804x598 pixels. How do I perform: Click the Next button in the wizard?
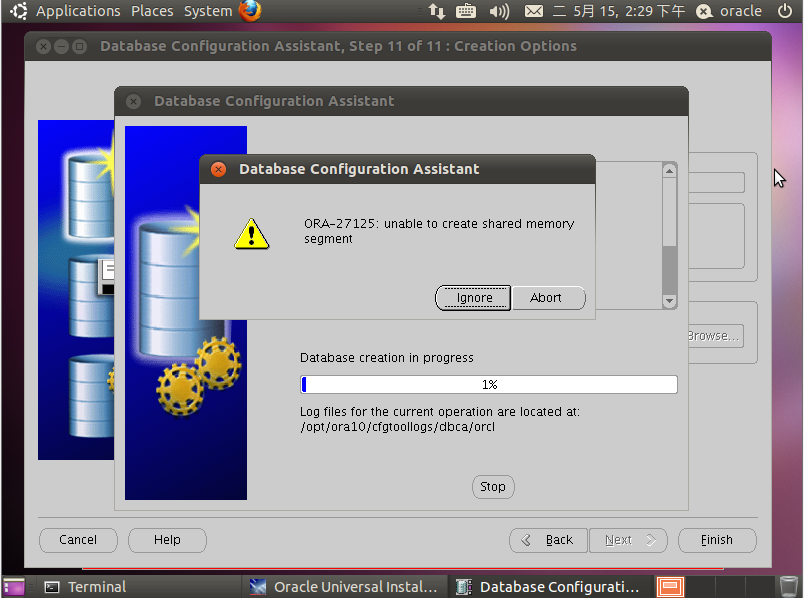pos(628,540)
